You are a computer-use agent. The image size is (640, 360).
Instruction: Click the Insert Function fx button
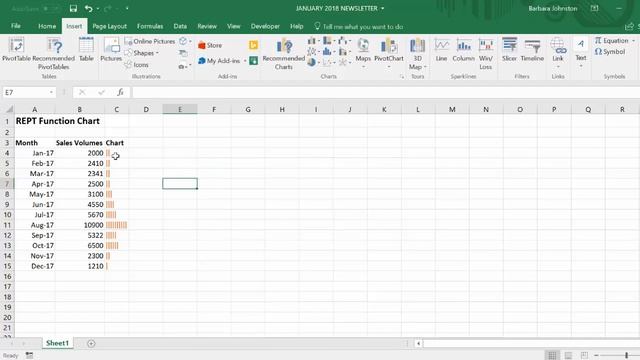tap(120, 93)
